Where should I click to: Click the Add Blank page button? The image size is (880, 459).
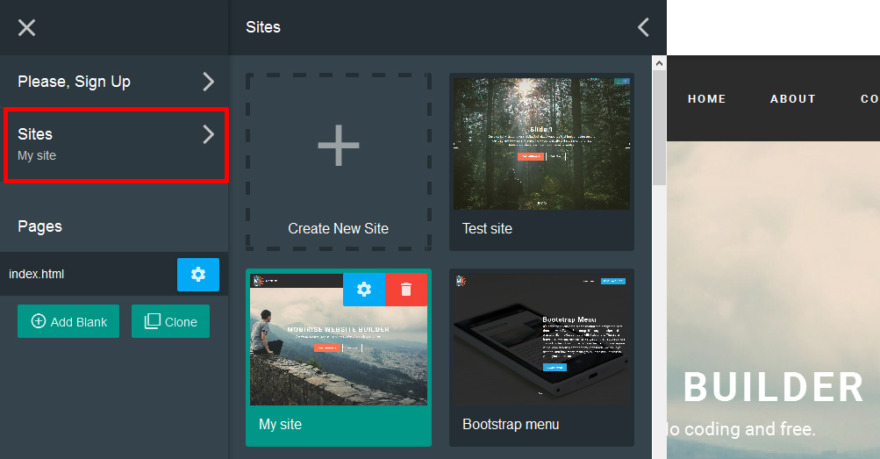point(69,321)
